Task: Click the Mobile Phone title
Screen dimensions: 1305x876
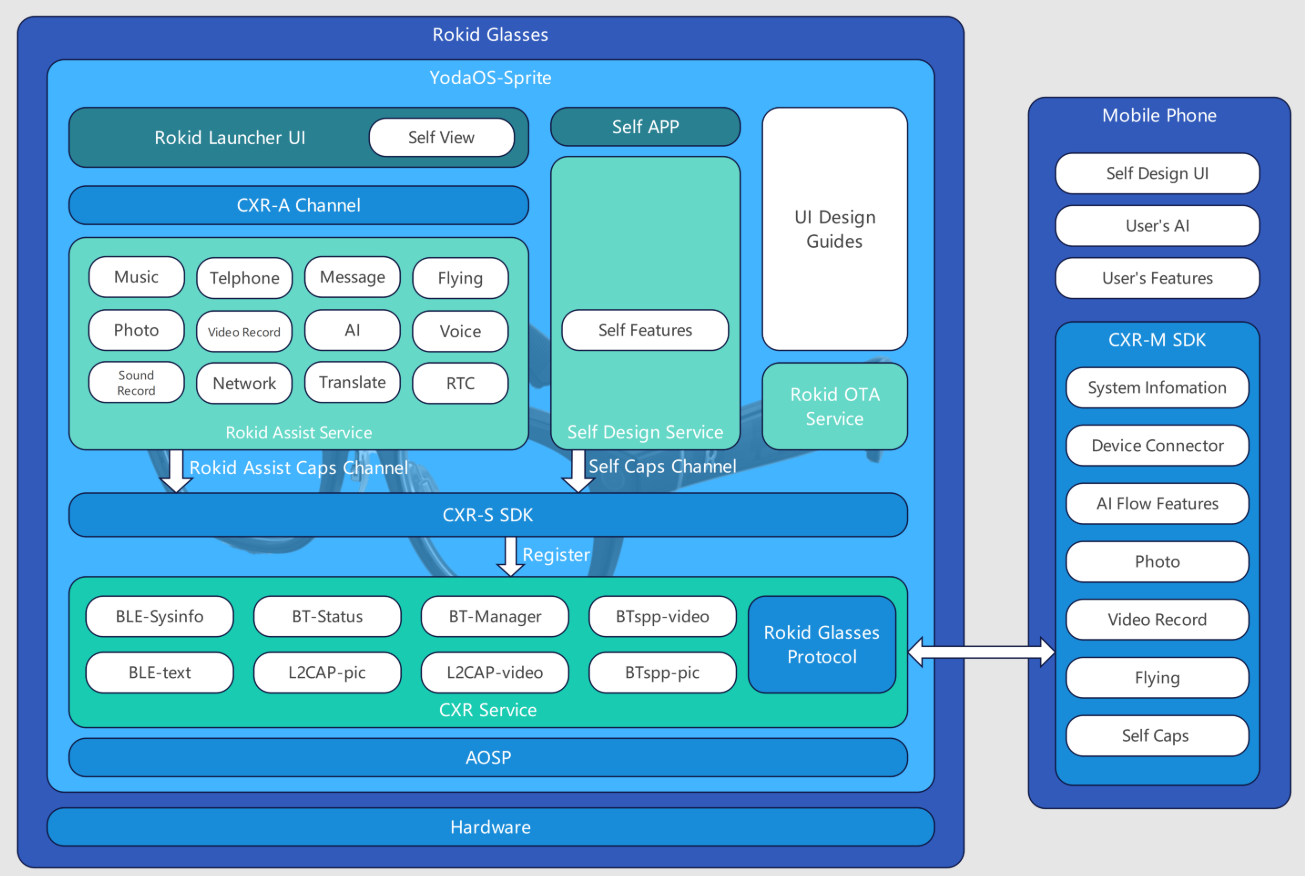Action: click(x=1159, y=115)
